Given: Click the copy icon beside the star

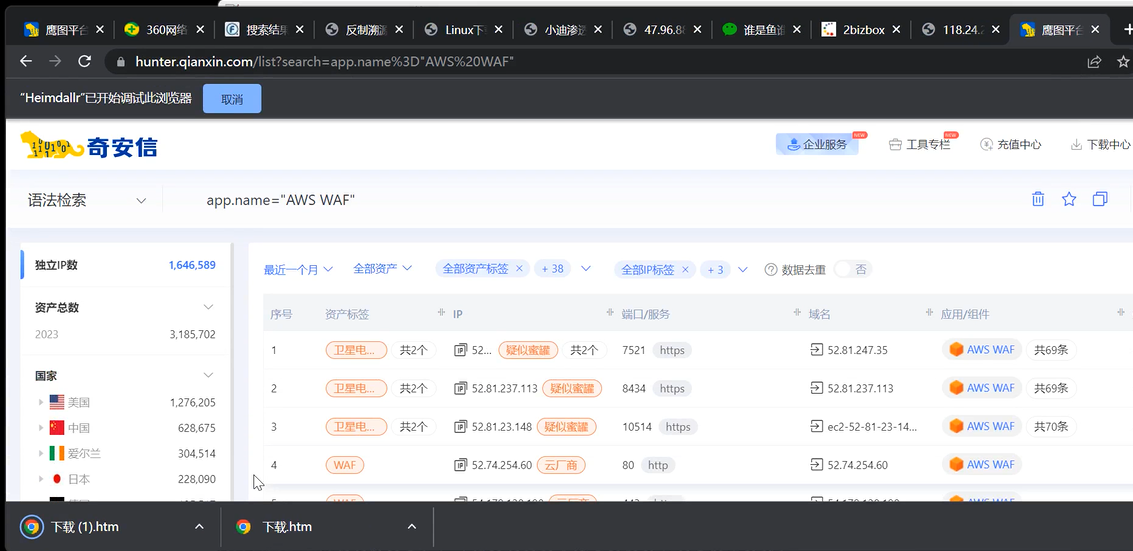Looking at the screenshot, I should pos(1100,199).
